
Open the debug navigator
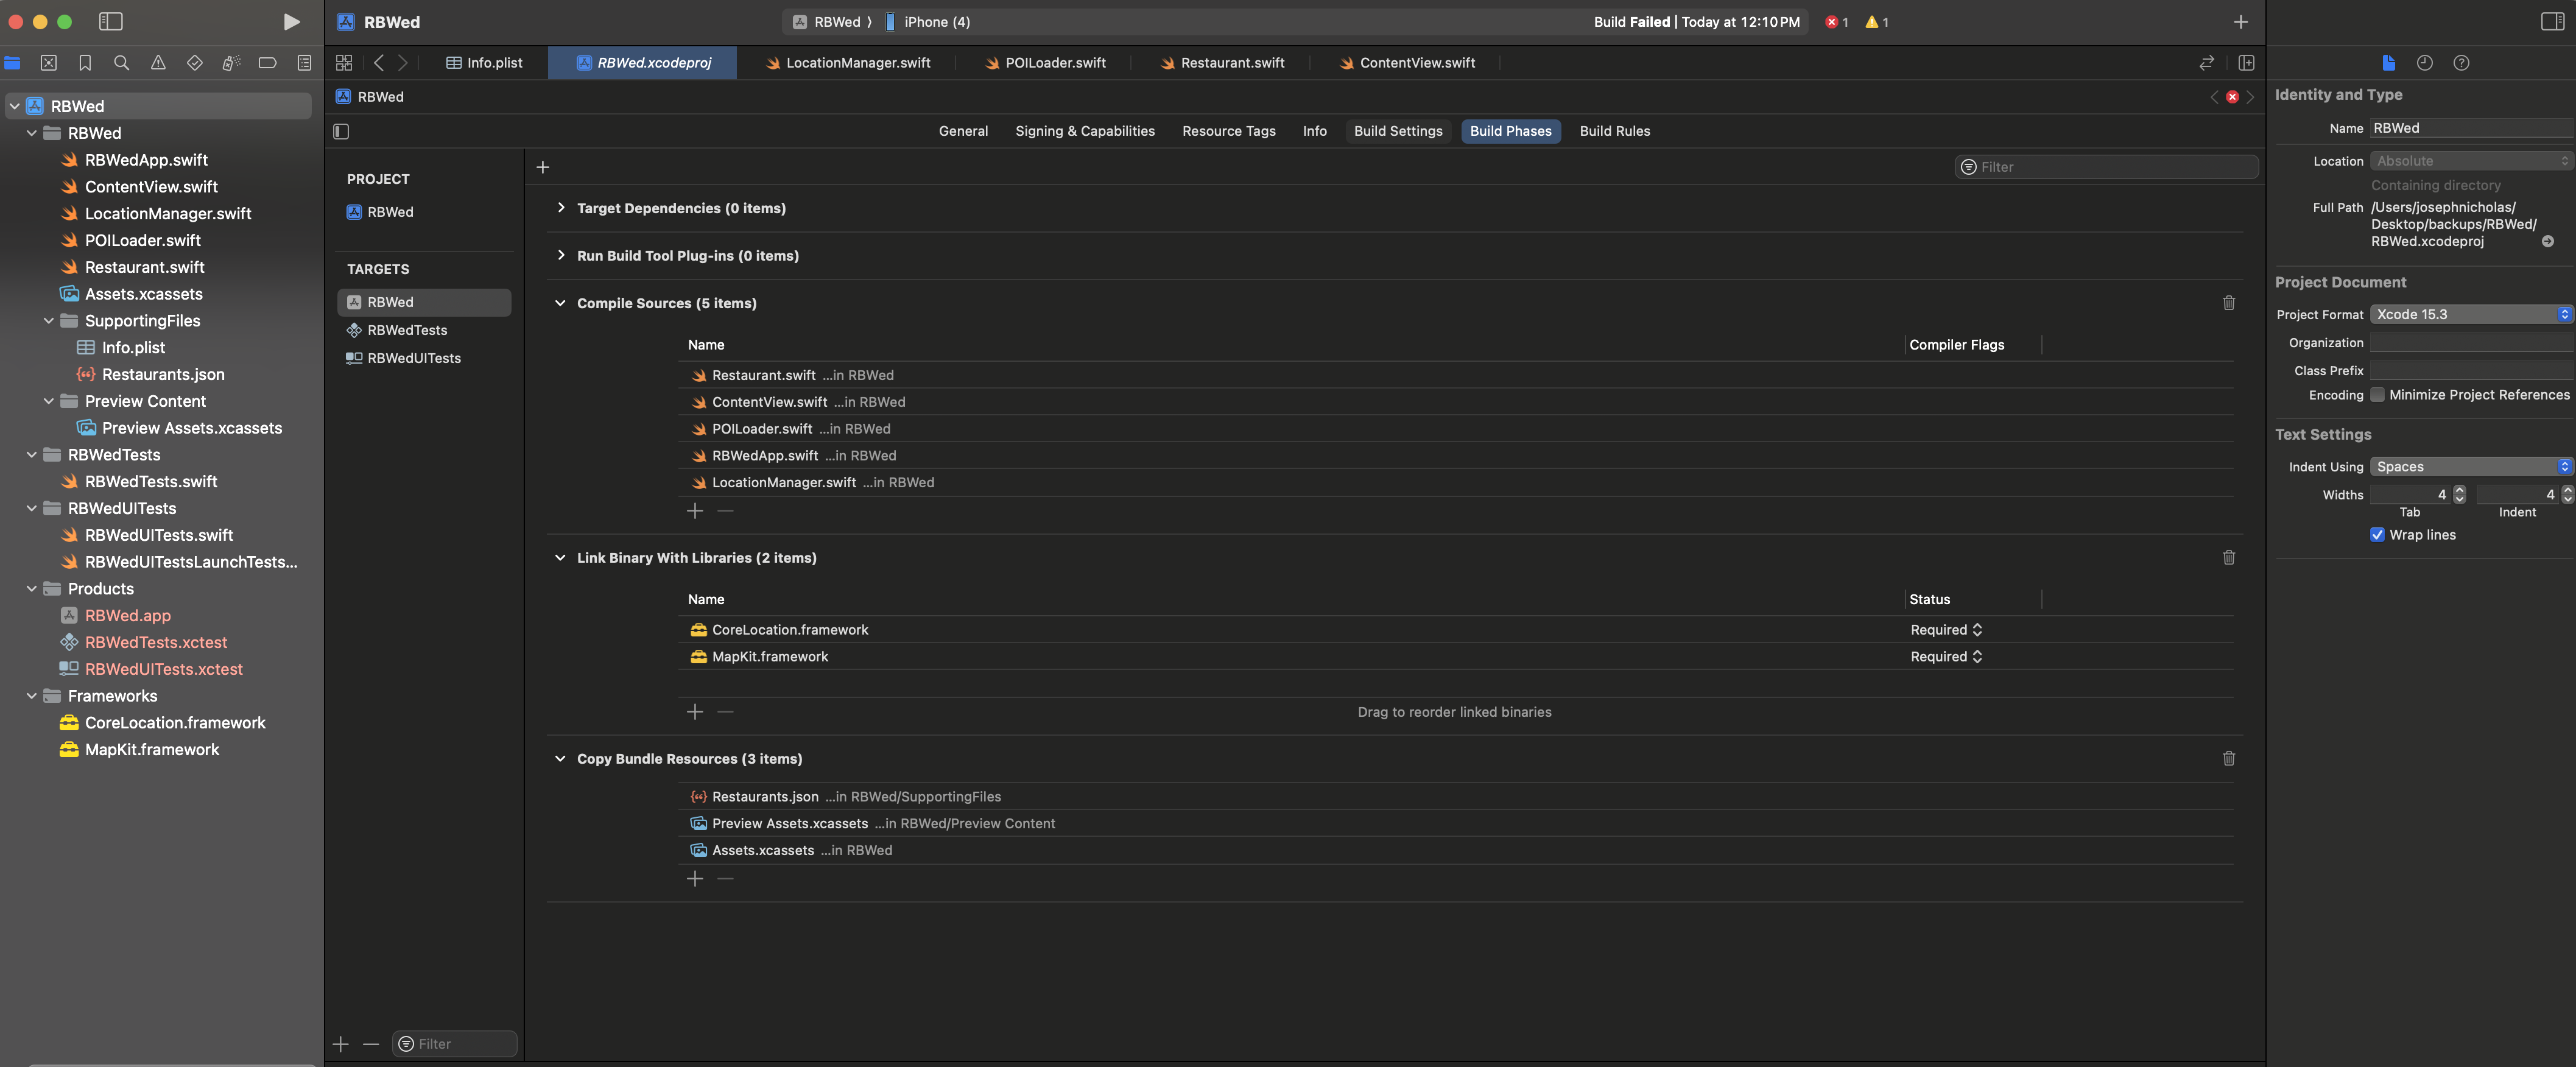231,63
